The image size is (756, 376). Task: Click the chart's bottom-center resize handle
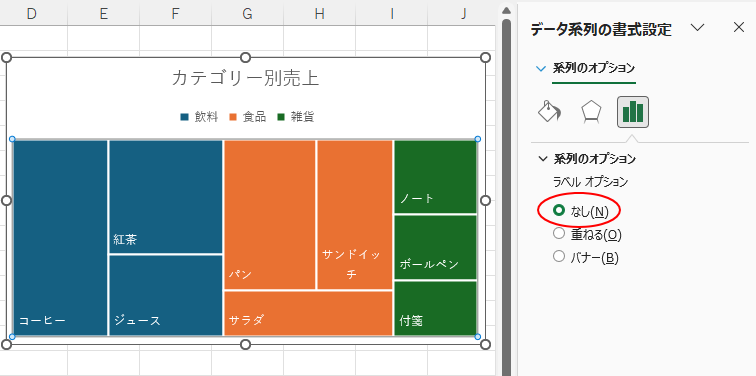coord(245,344)
